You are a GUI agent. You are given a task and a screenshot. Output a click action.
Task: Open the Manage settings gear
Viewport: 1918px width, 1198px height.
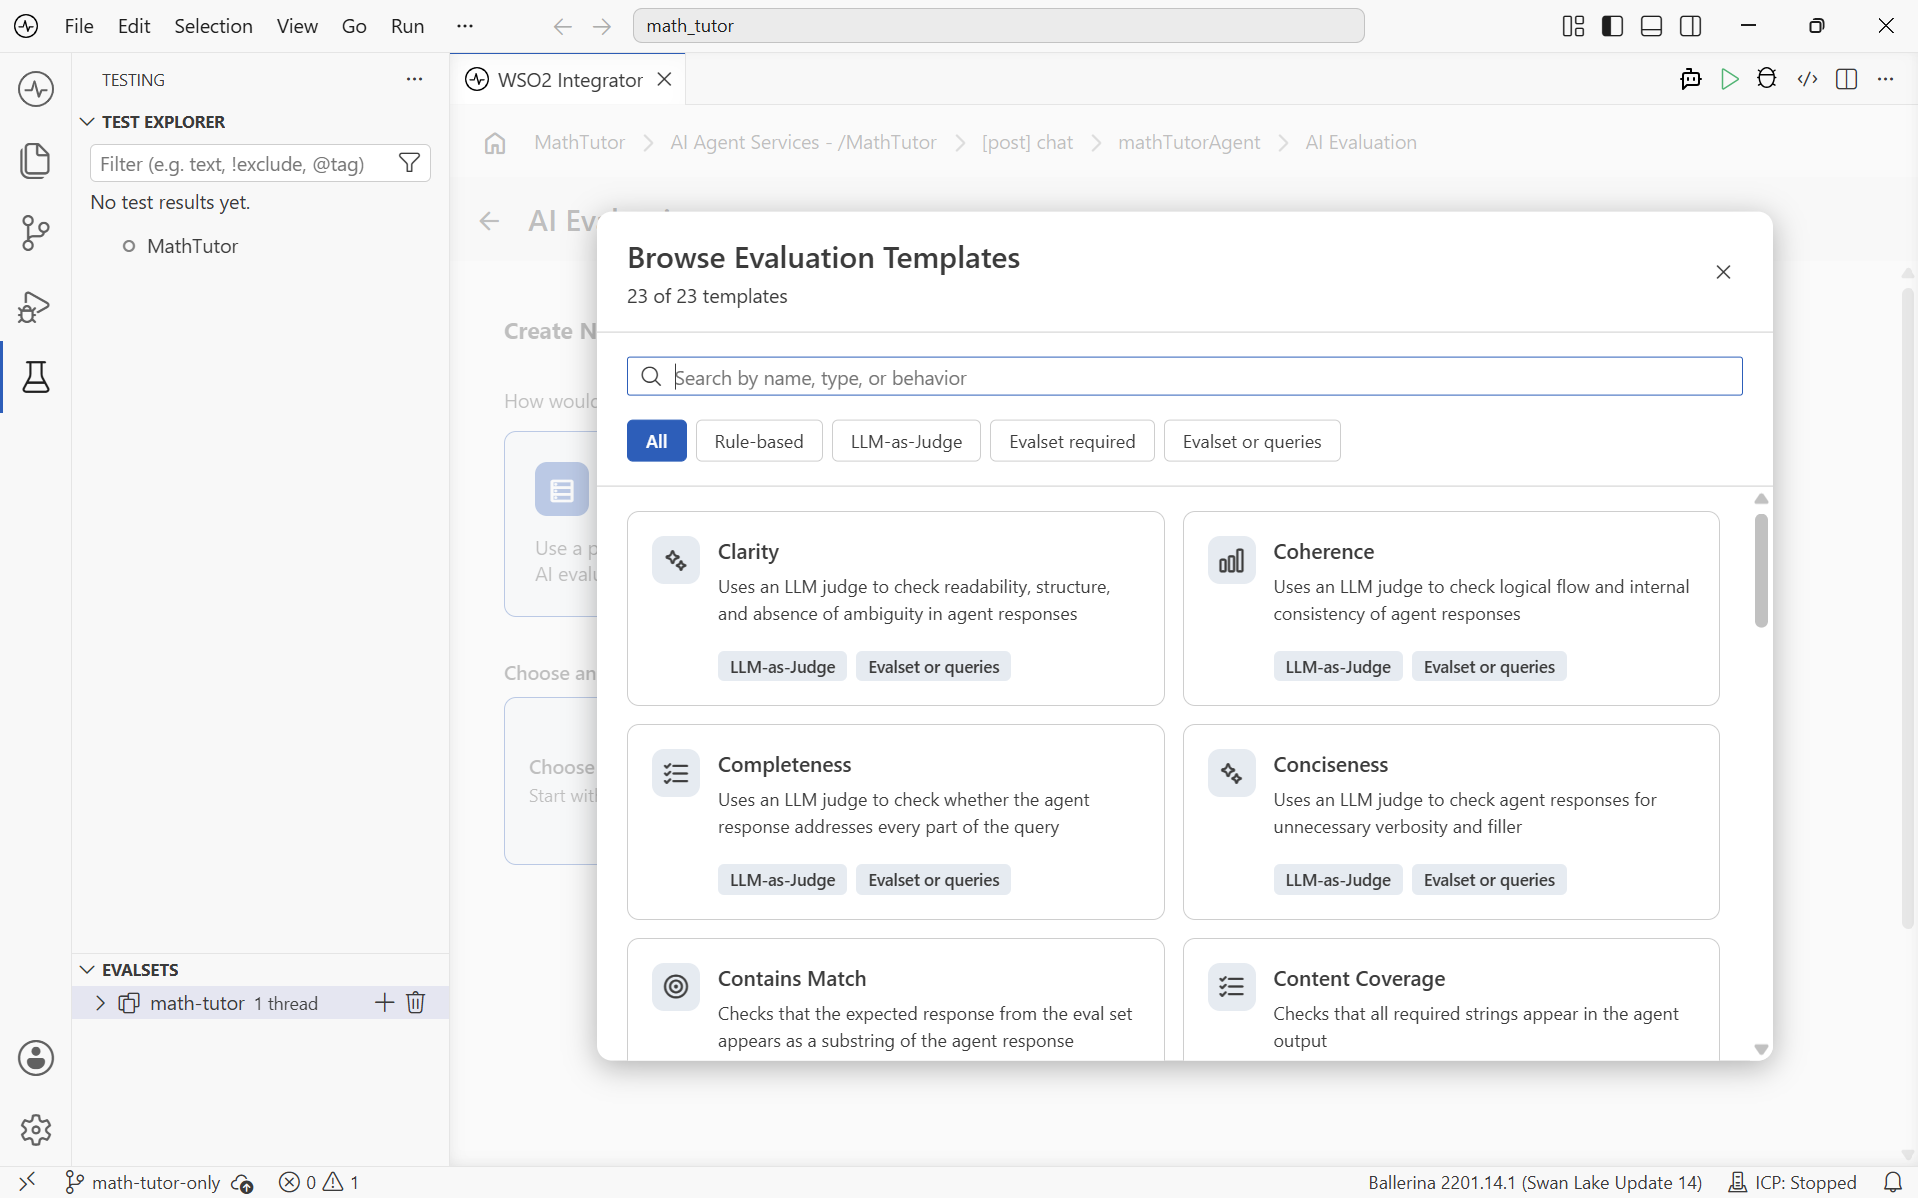[36, 1129]
